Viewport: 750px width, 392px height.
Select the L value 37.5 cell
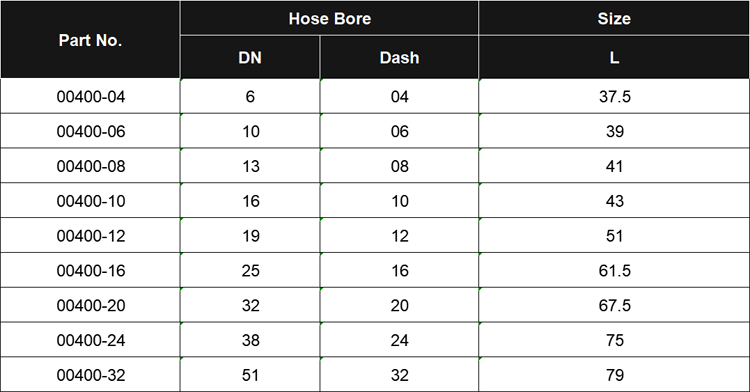(x=614, y=96)
